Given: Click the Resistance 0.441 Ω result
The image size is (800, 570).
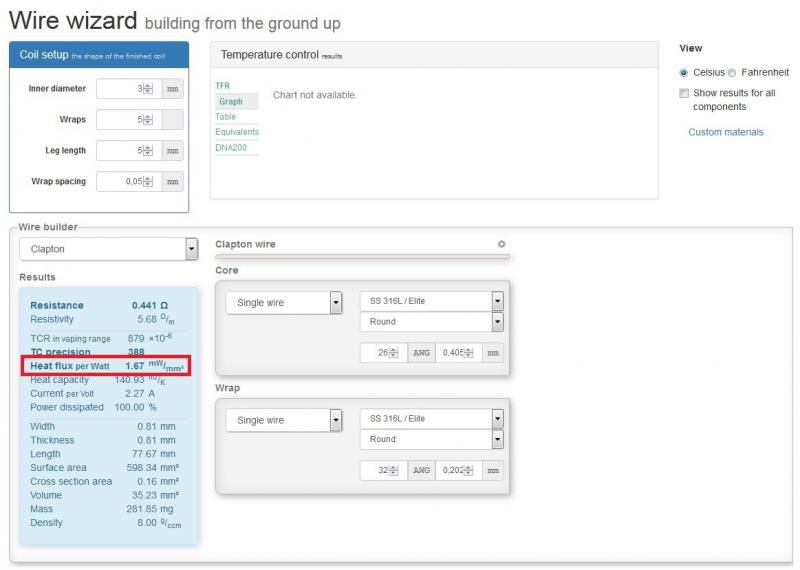Looking at the screenshot, I should pyautogui.click(x=99, y=305).
